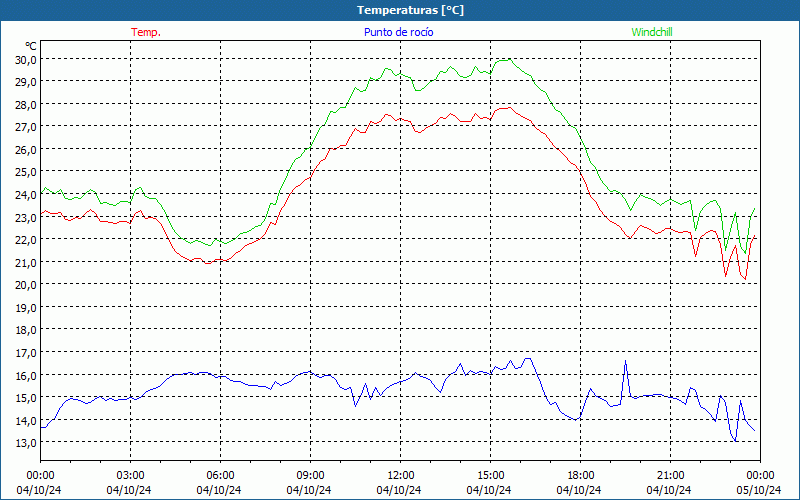Click the "Temperaturas [°C]" chart title
This screenshot has height=500, width=800.
click(410, 10)
